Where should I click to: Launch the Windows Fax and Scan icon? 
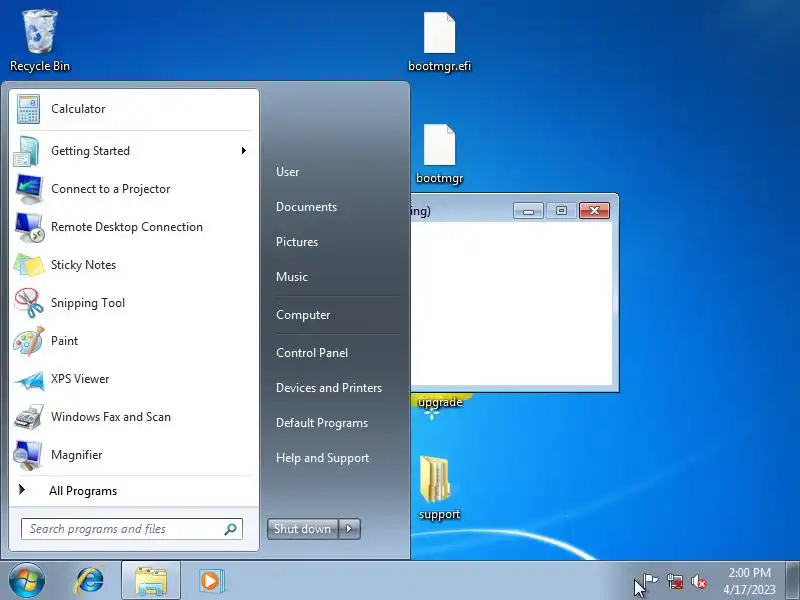coord(29,417)
